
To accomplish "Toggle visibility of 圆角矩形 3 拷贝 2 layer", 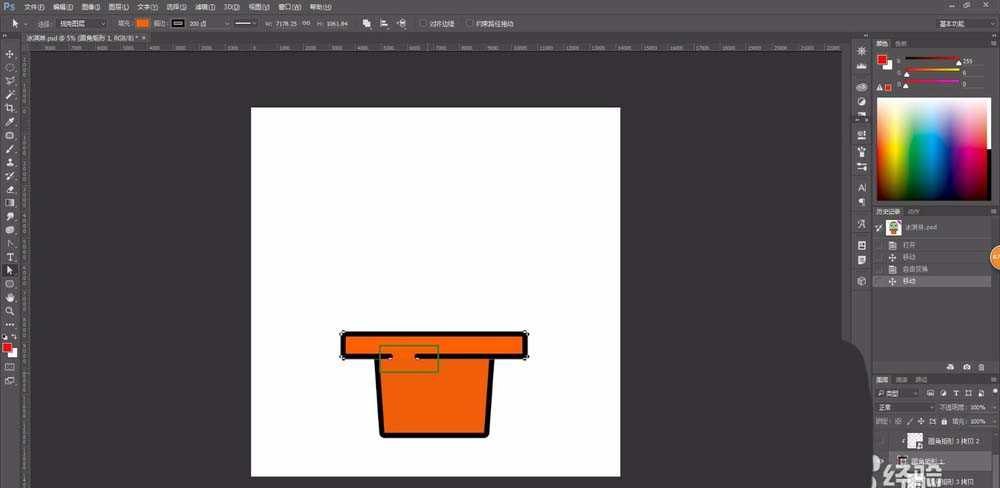I will click(880, 440).
